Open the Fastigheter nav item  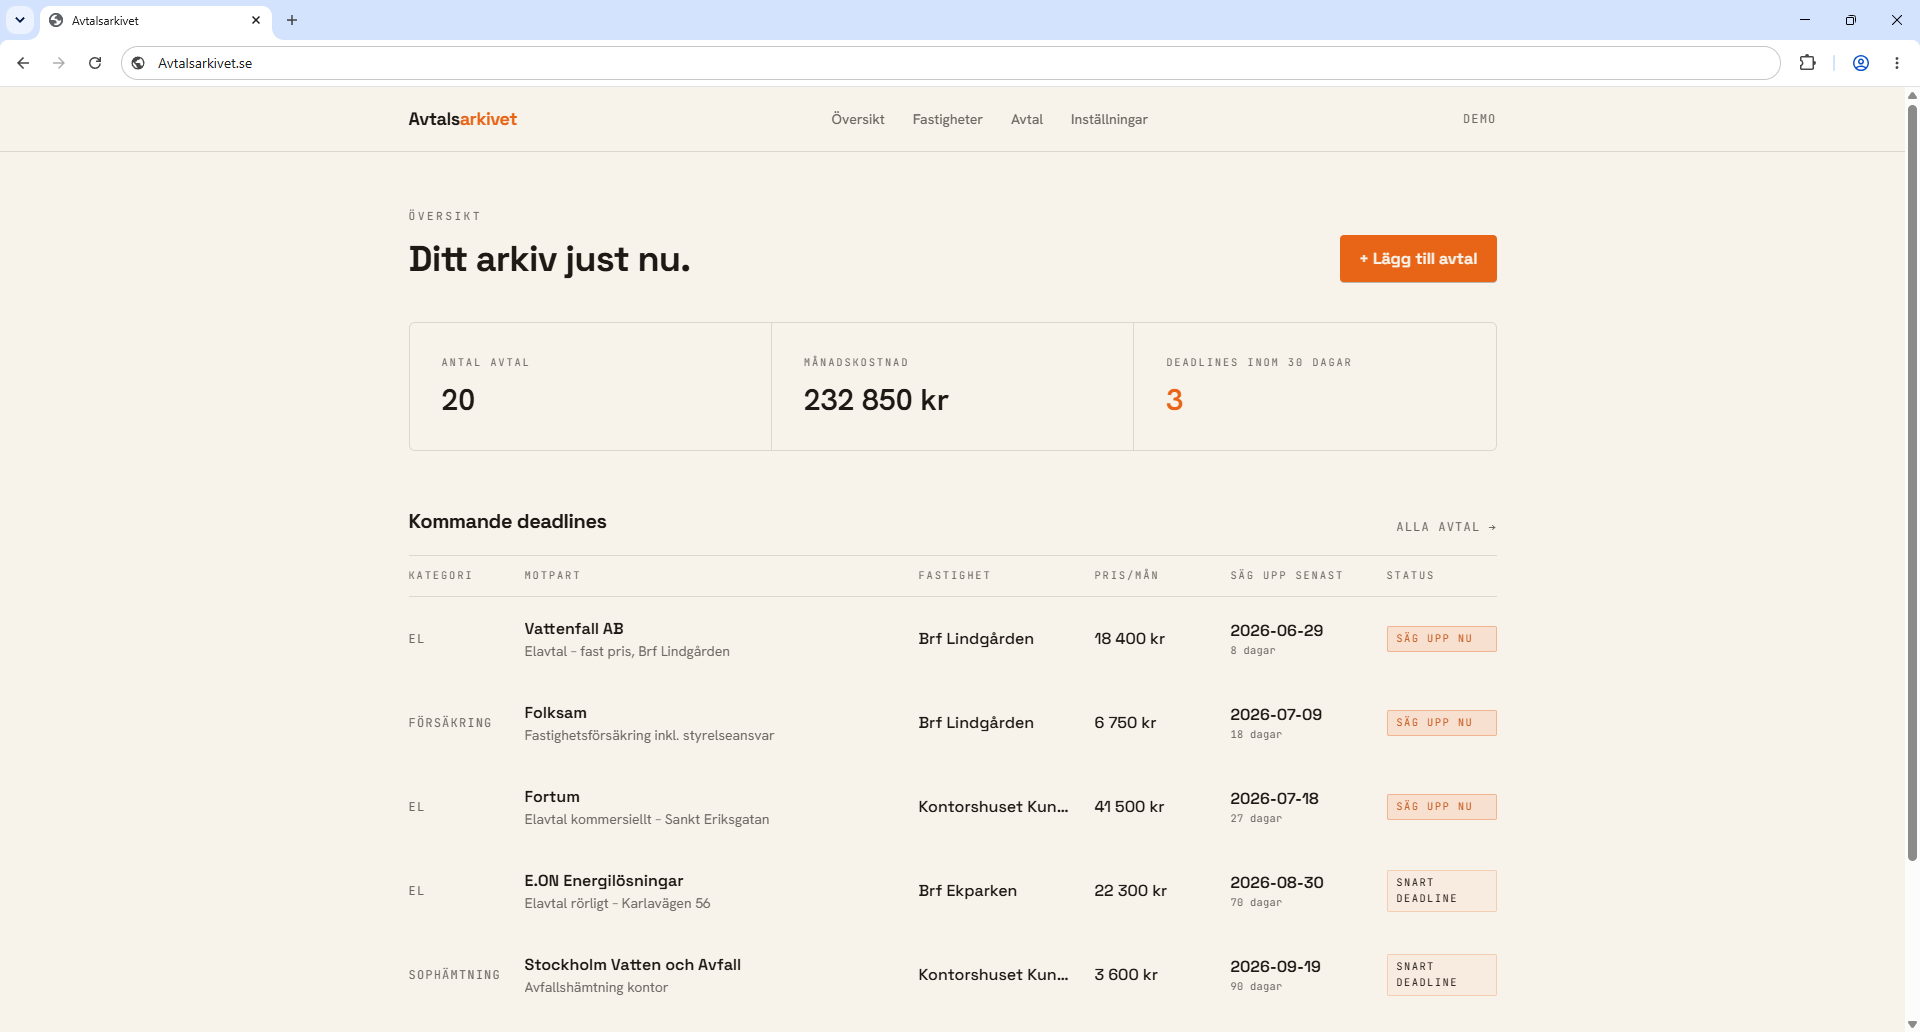click(x=947, y=119)
